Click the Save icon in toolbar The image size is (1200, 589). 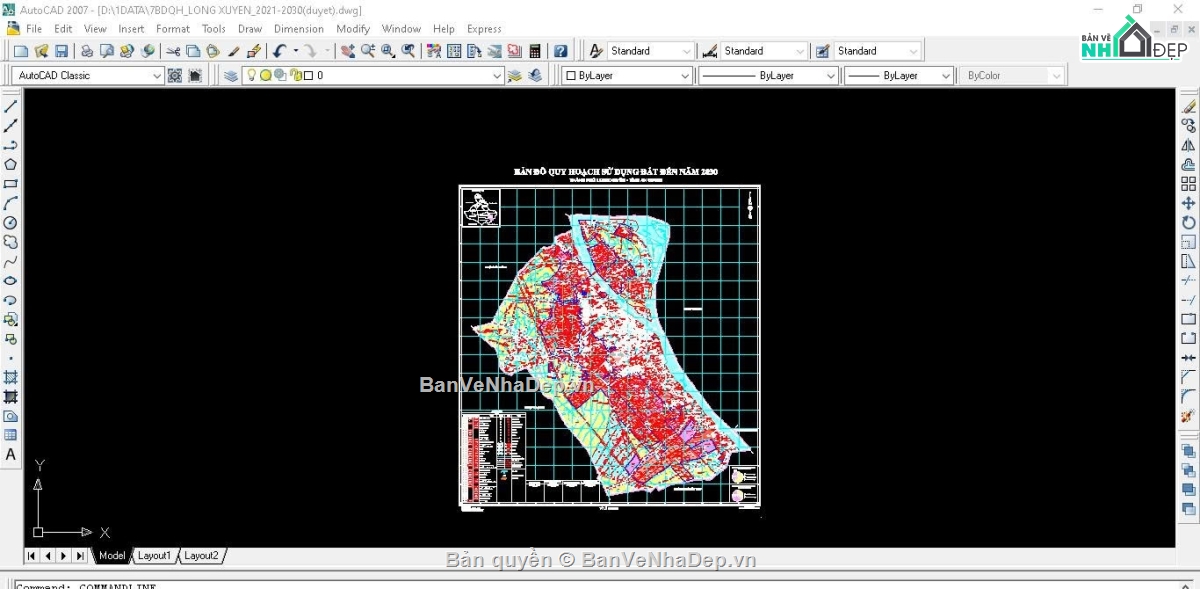(x=61, y=51)
